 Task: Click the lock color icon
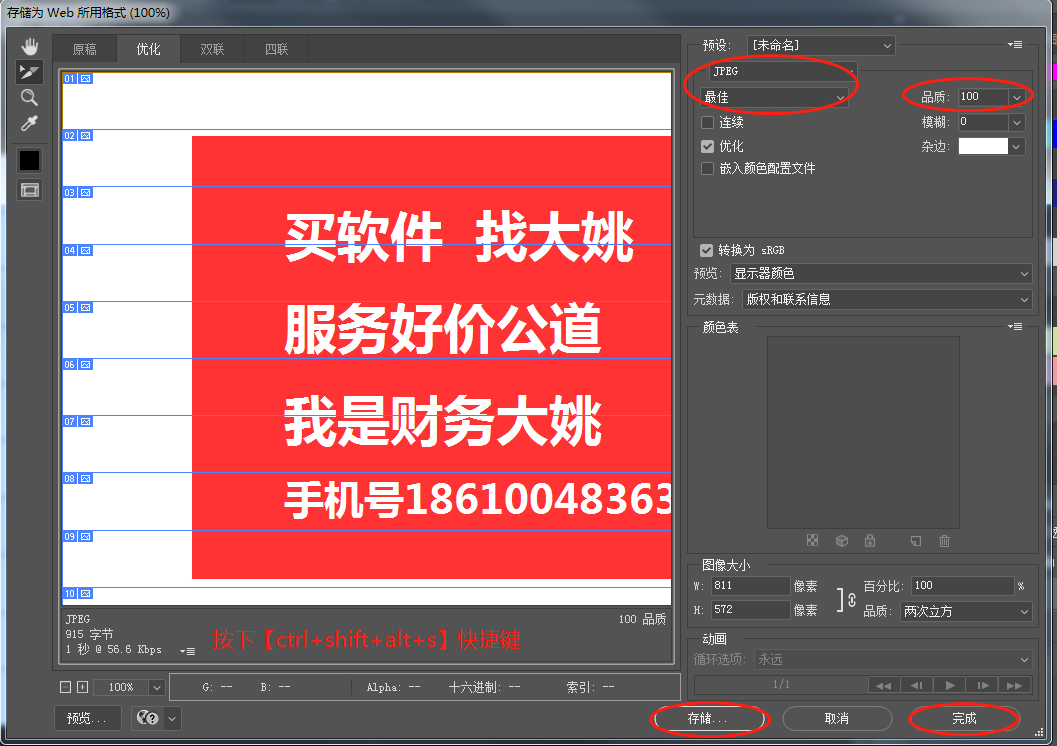click(x=870, y=540)
